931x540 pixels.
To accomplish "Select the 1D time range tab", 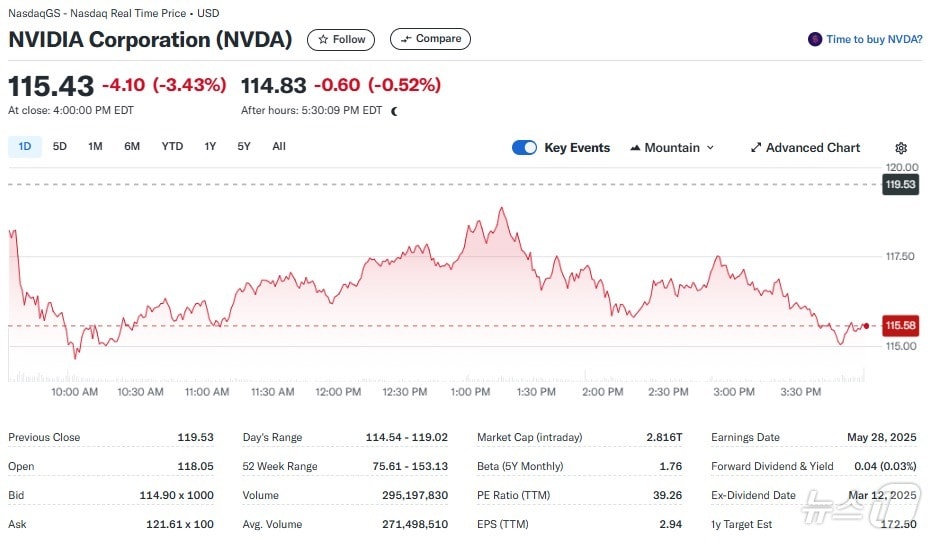I will [x=25, y=147].
